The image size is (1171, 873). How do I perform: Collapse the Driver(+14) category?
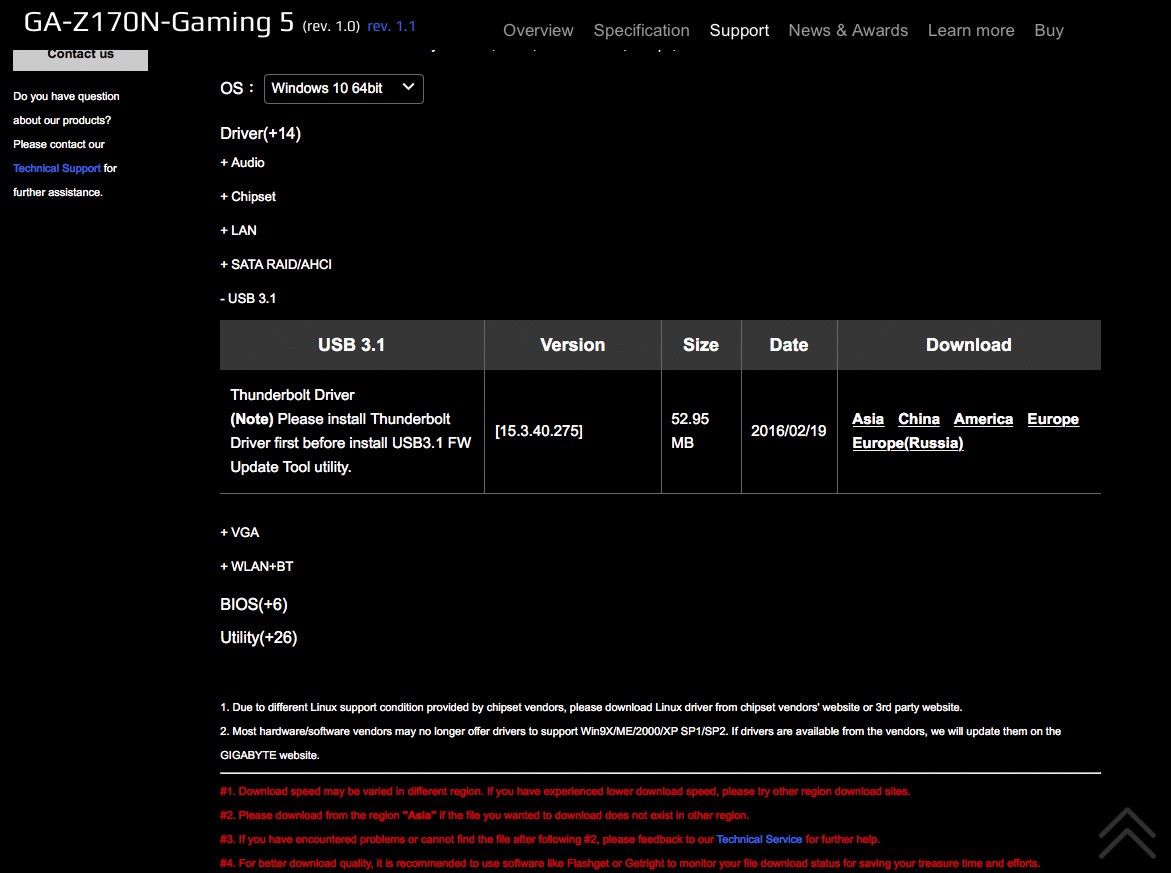point(261,134)
